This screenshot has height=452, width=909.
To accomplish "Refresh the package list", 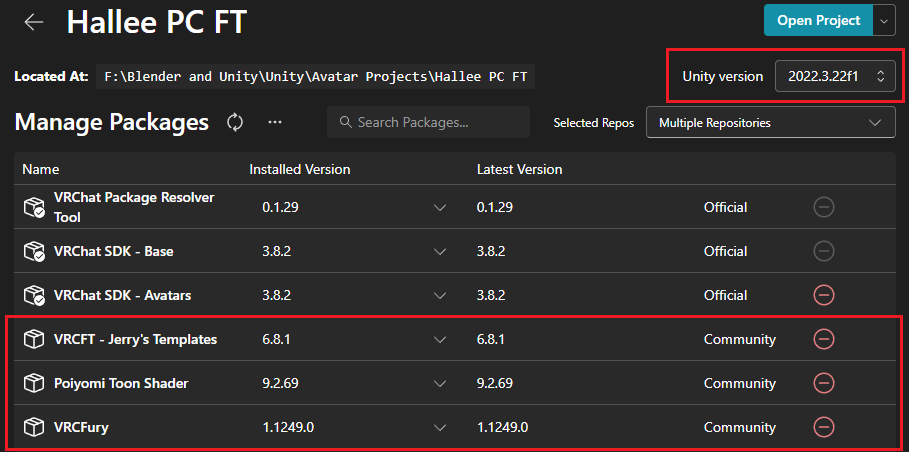I will point(235,122).
